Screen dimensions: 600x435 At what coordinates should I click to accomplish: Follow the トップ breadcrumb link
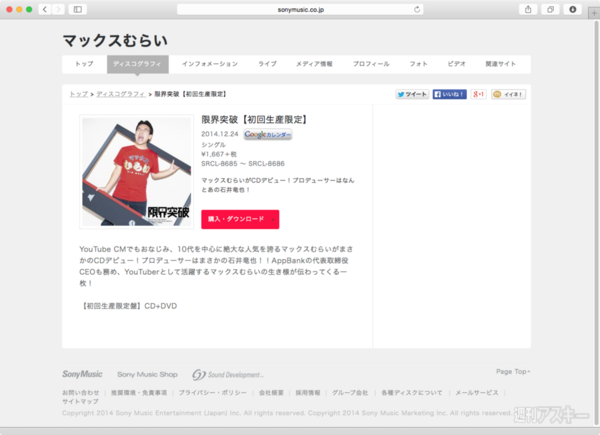[79, 94]
